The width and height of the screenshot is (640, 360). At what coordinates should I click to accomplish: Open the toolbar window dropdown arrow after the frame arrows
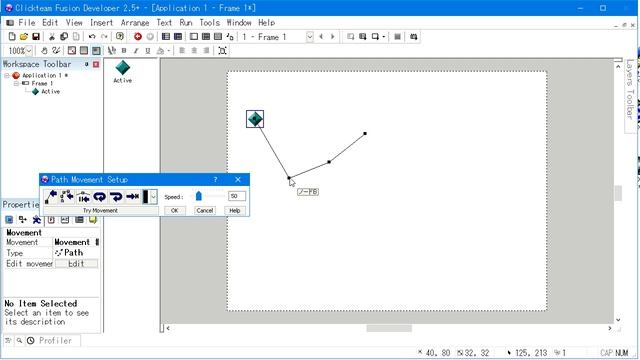tap(384, 37)
